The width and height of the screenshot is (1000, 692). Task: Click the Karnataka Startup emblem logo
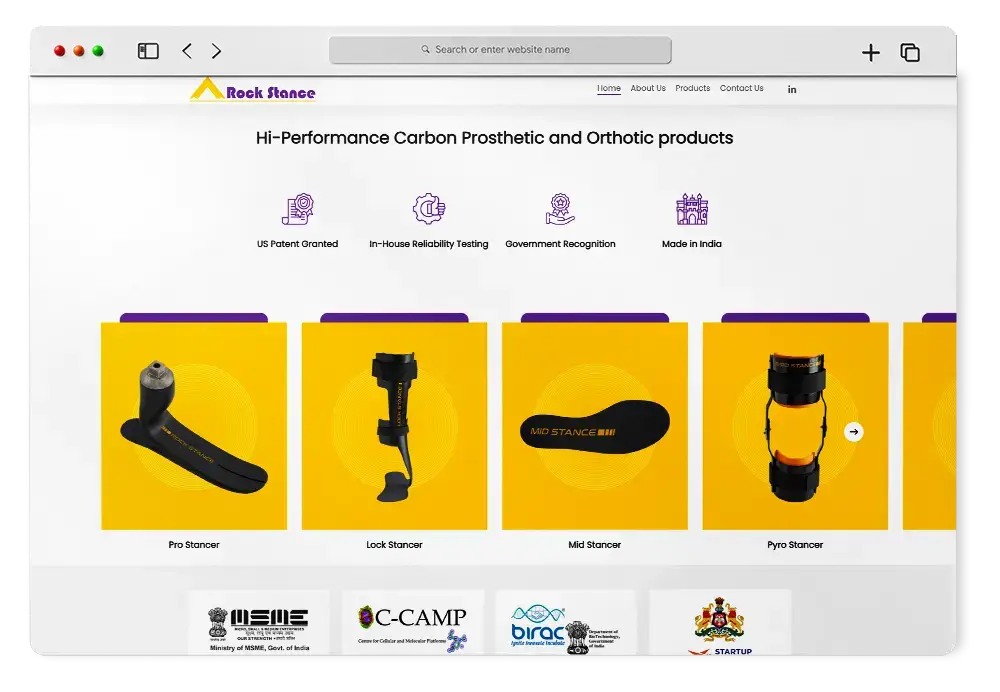coord(720,626)
